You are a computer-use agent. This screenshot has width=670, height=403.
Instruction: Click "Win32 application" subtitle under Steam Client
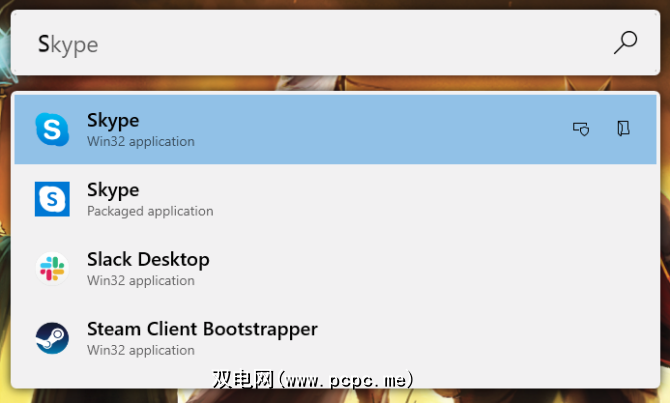click(x=141, y=350)
